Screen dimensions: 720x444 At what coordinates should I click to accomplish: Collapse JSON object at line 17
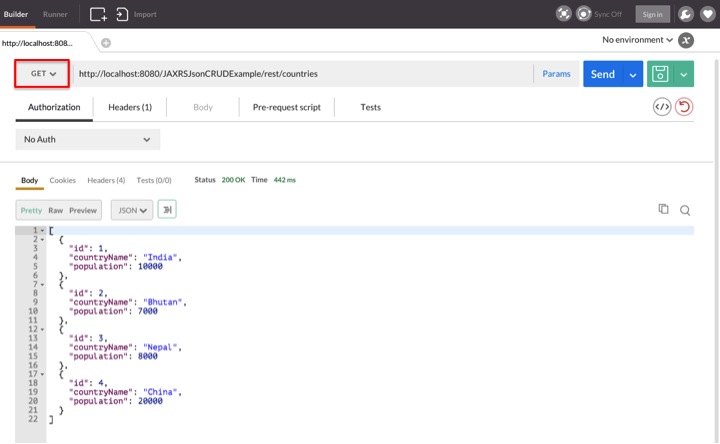tap(42, 374)
